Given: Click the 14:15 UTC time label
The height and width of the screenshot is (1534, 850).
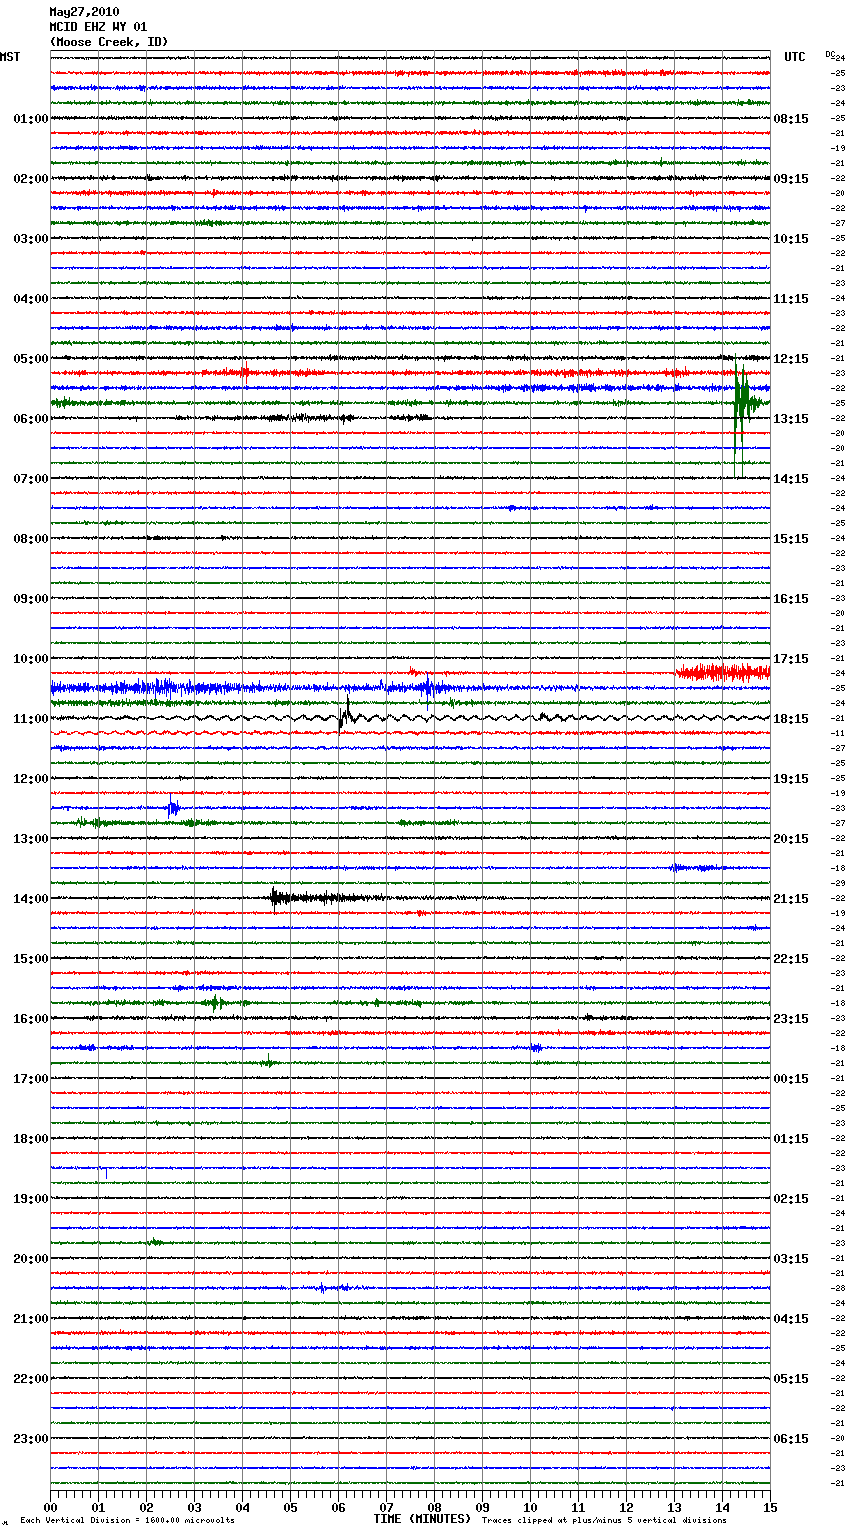Looking at the screenshot, I should (x=791, y=479).
